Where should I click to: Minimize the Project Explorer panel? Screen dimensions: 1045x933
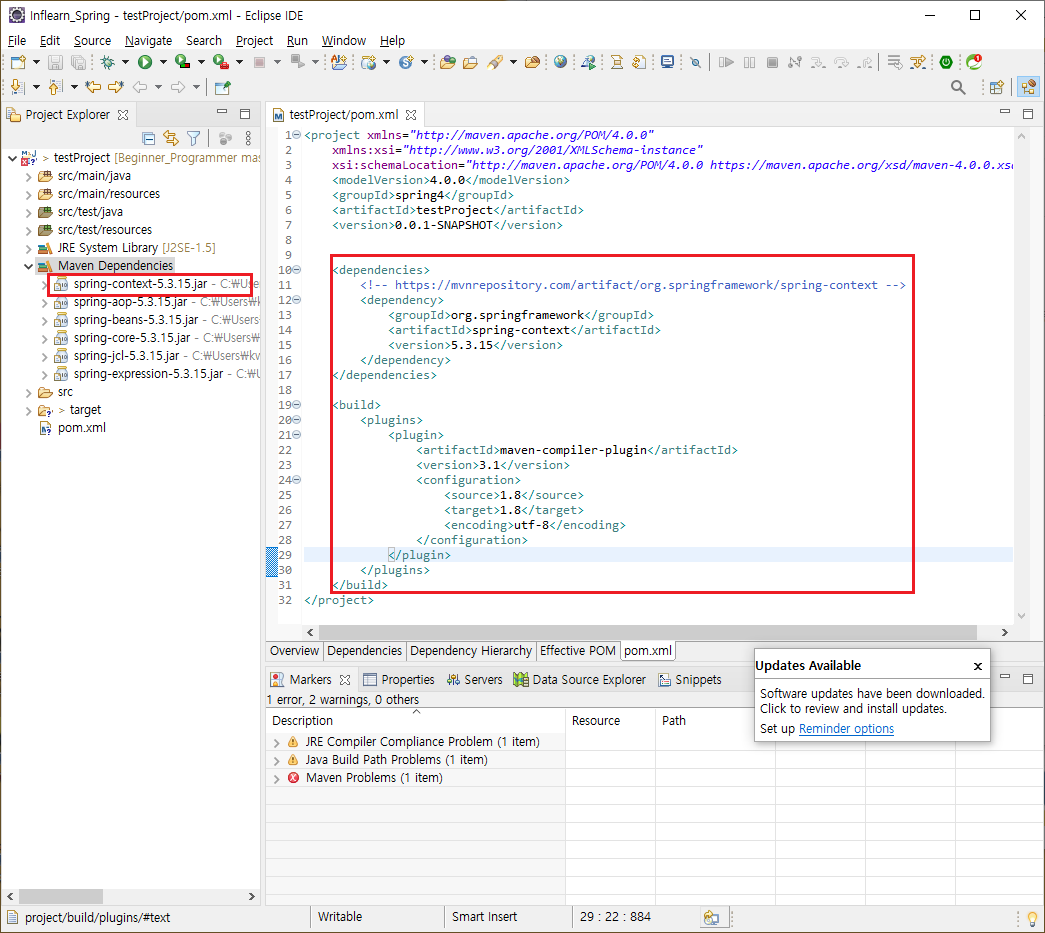[x=222, y=113]
